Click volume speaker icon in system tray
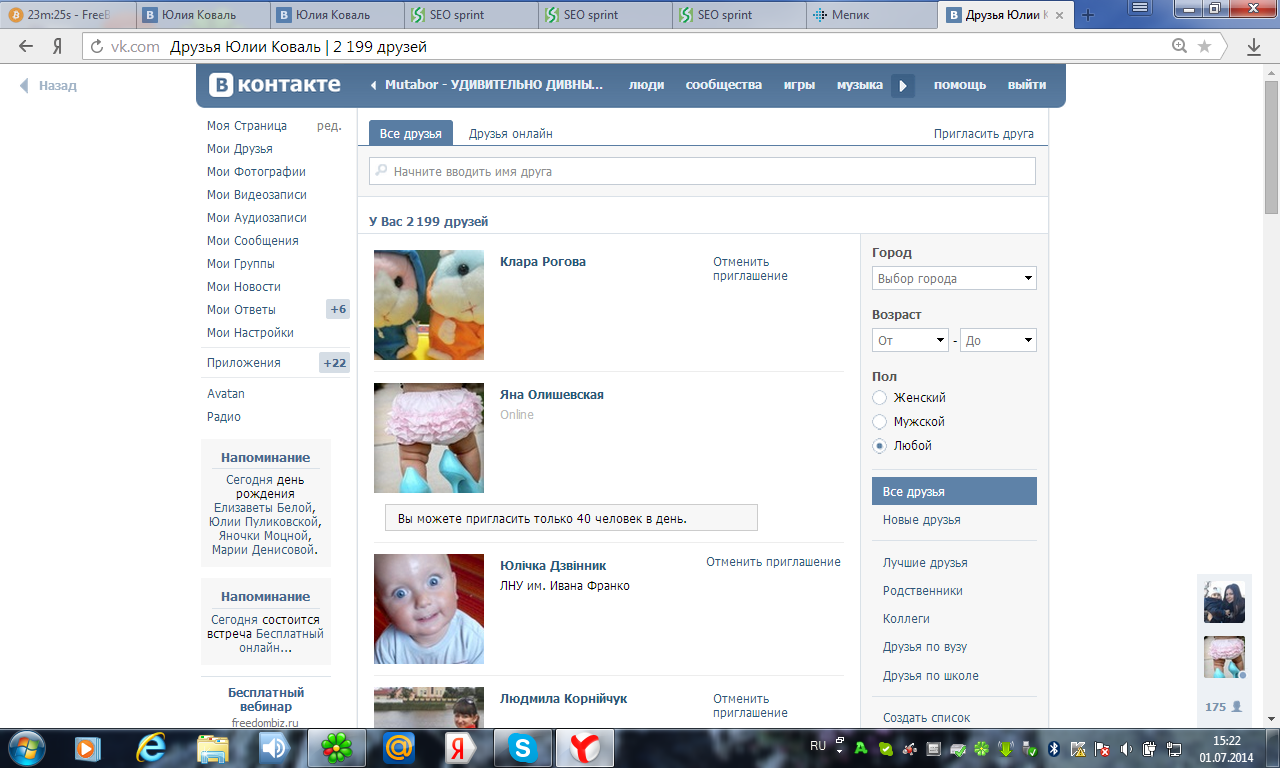The height and width of the screenshot is (768, 1280). [x=1126, y=747]
